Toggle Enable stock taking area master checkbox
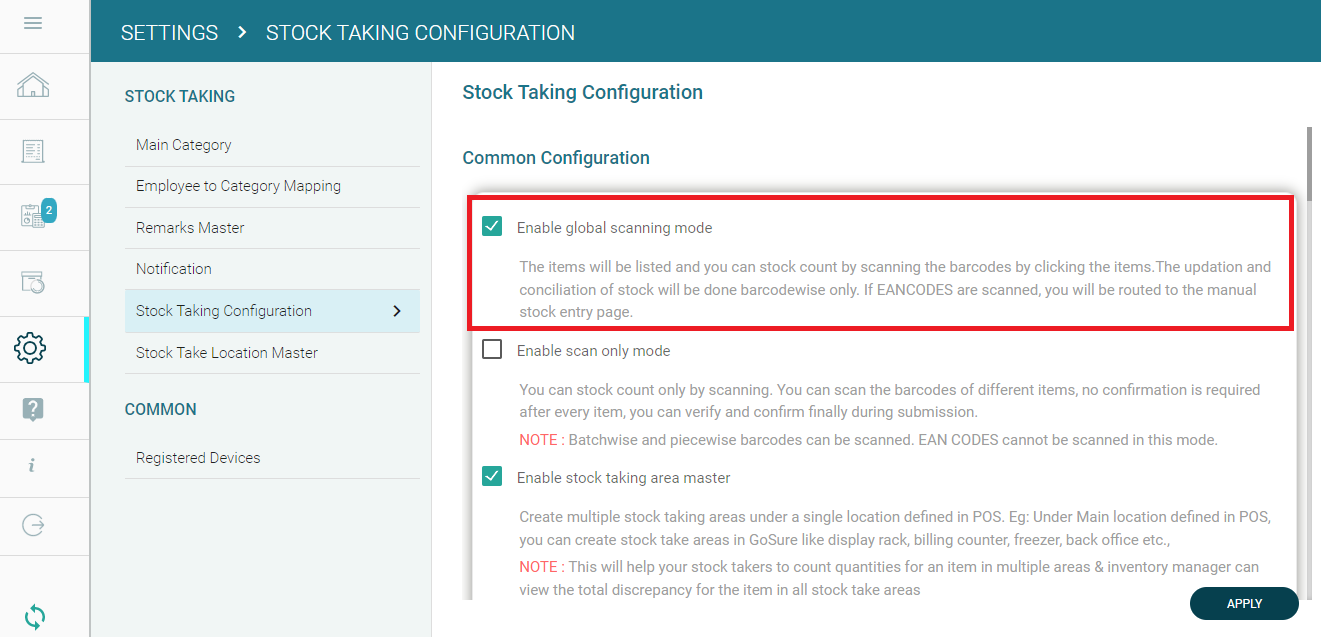1321x637 pixels. (x=492, y=477)
